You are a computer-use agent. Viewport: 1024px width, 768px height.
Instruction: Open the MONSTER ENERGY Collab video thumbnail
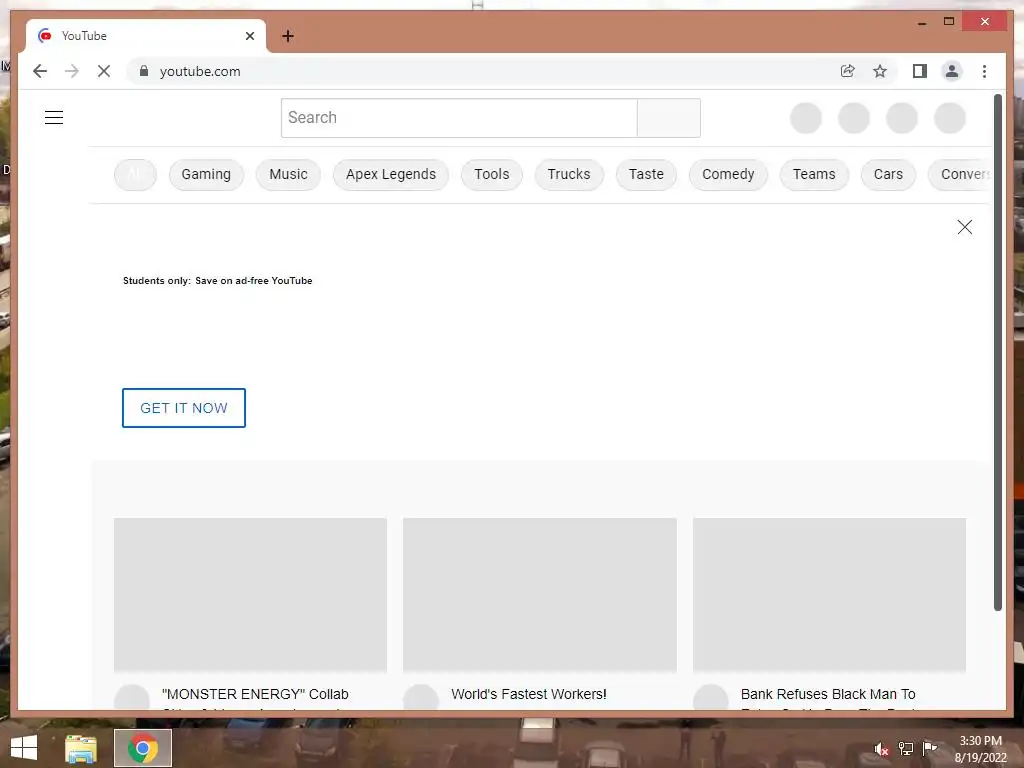[x=250, y=595]
